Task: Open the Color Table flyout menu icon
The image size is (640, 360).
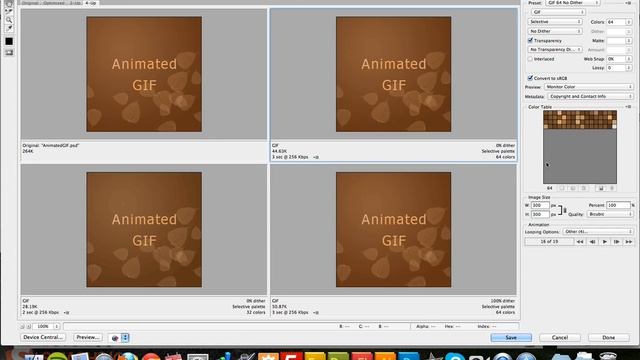Action: (x=628, y=107)
